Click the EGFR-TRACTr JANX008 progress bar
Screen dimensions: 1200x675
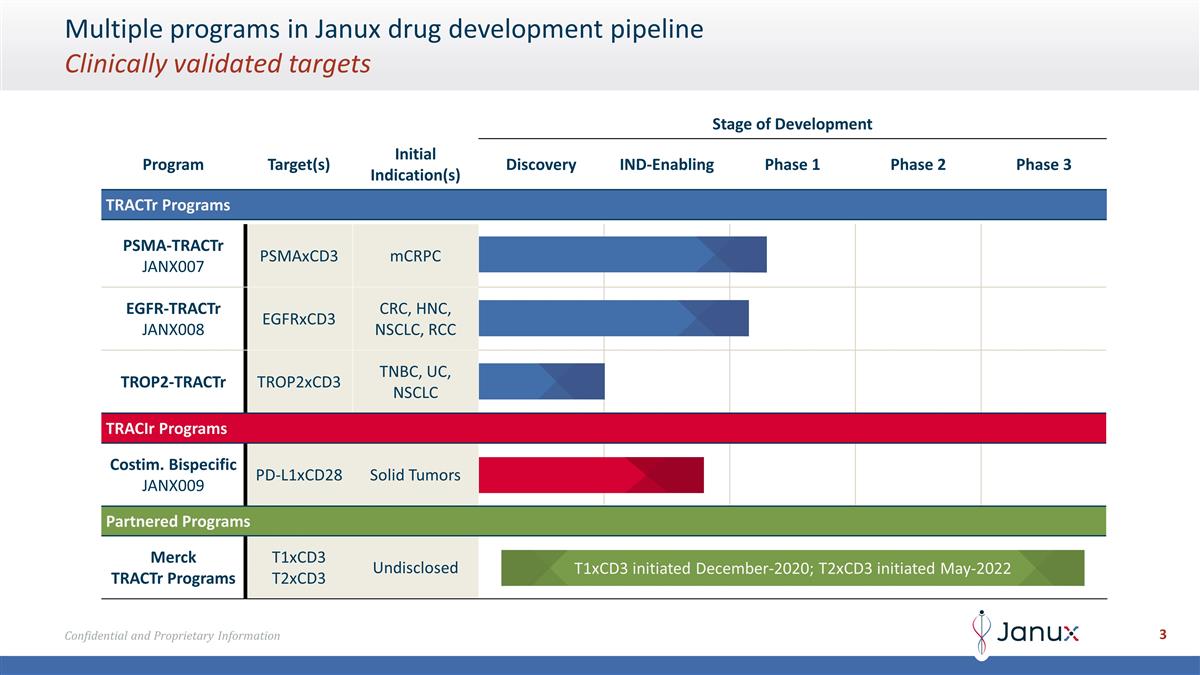tap(613, 318)
